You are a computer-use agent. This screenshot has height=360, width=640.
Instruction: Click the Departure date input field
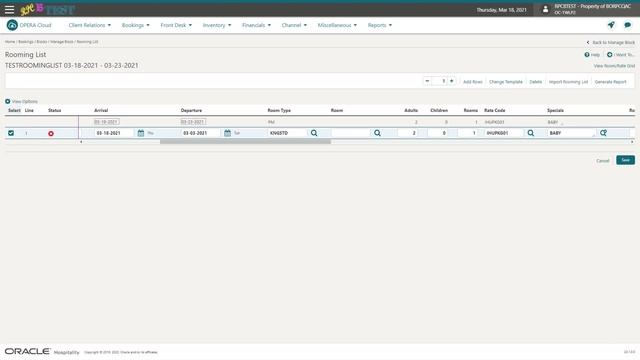[201, 133]
